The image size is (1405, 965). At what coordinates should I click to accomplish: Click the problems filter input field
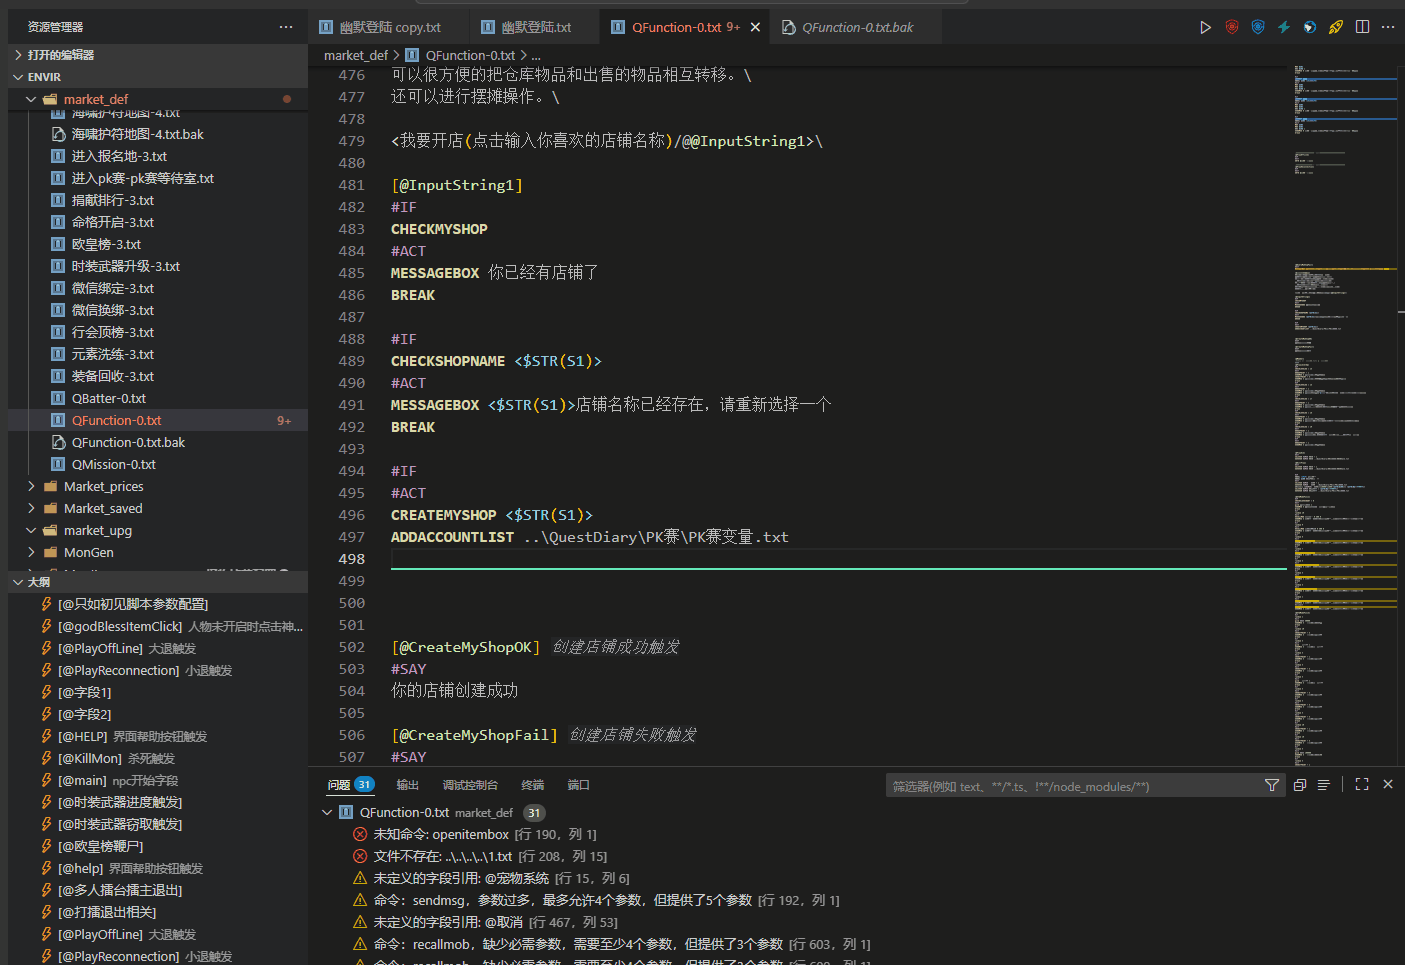(x=1070, y=786)
